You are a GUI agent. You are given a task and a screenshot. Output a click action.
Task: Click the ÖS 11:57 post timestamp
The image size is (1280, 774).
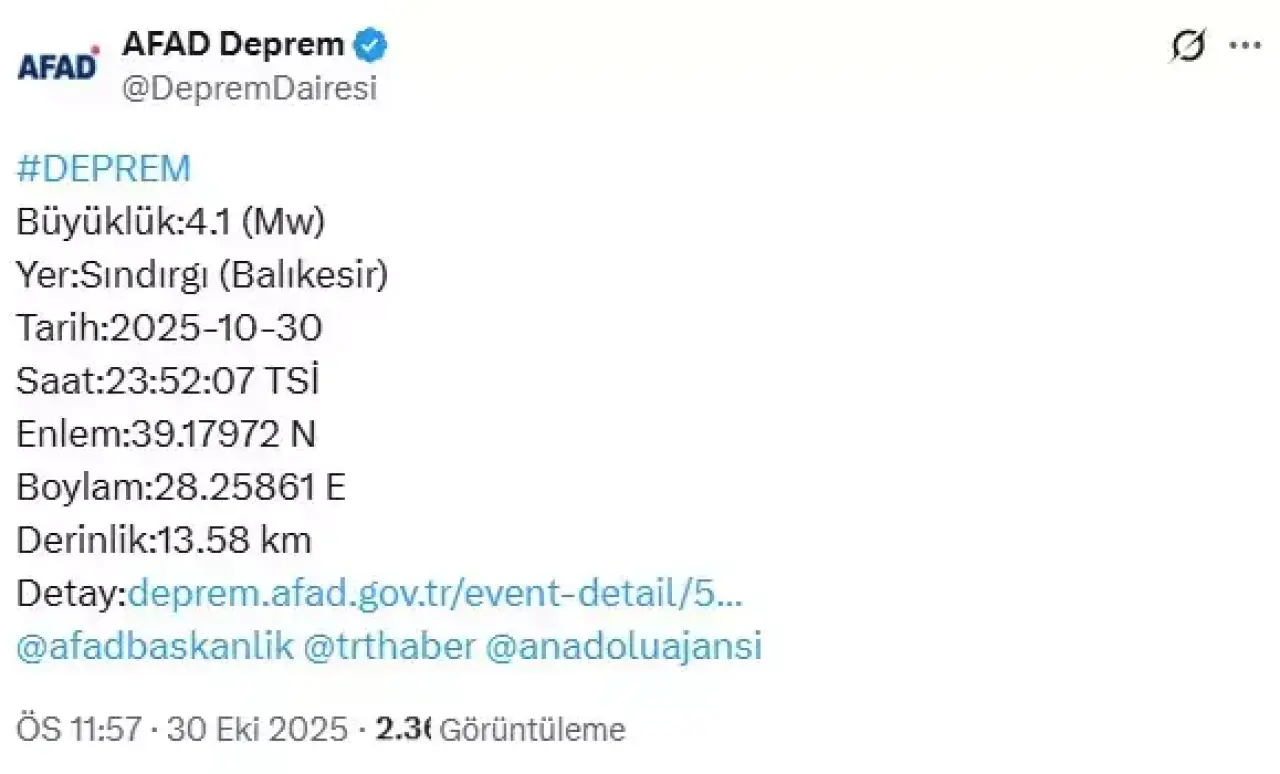click(x=81, y=729)
